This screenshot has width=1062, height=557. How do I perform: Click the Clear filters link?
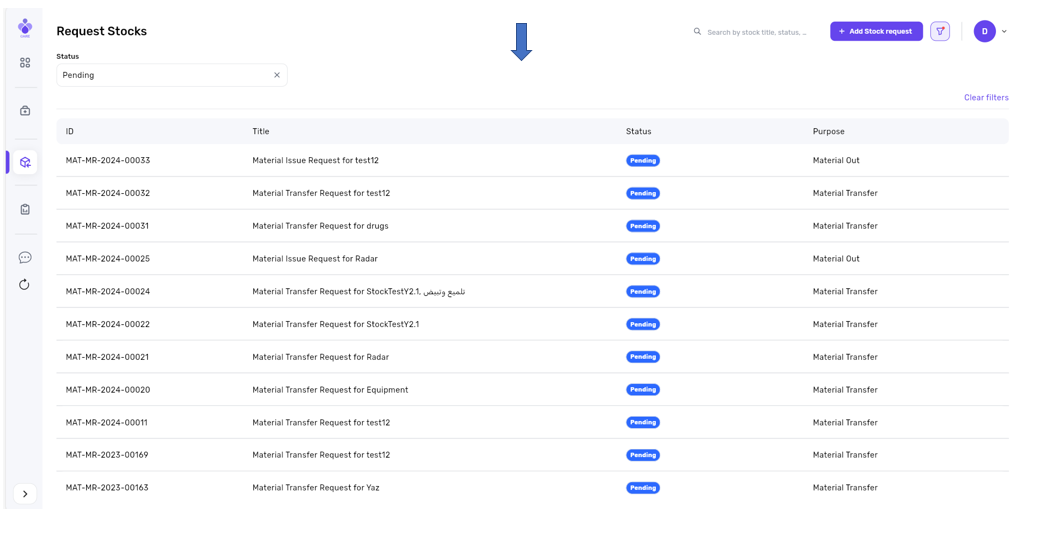point(985,98)
